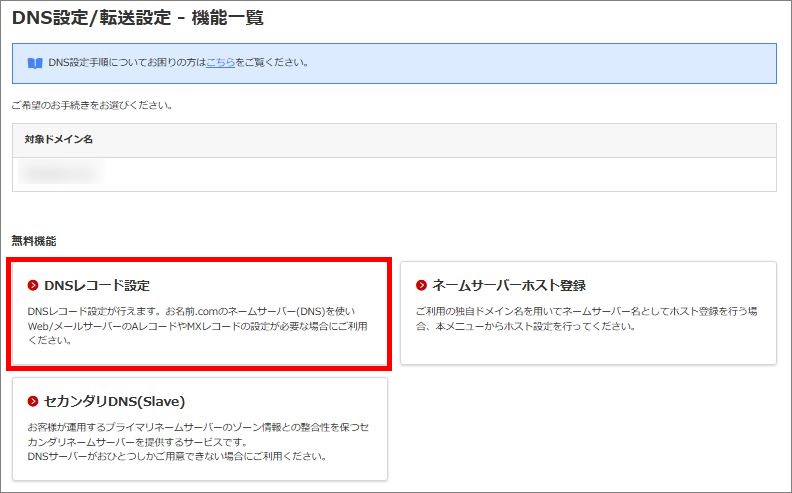This screenshot has width=792, height=493.
Task: Click the Web/メールサーバーのAレコード description line
Action: (197, 326)
